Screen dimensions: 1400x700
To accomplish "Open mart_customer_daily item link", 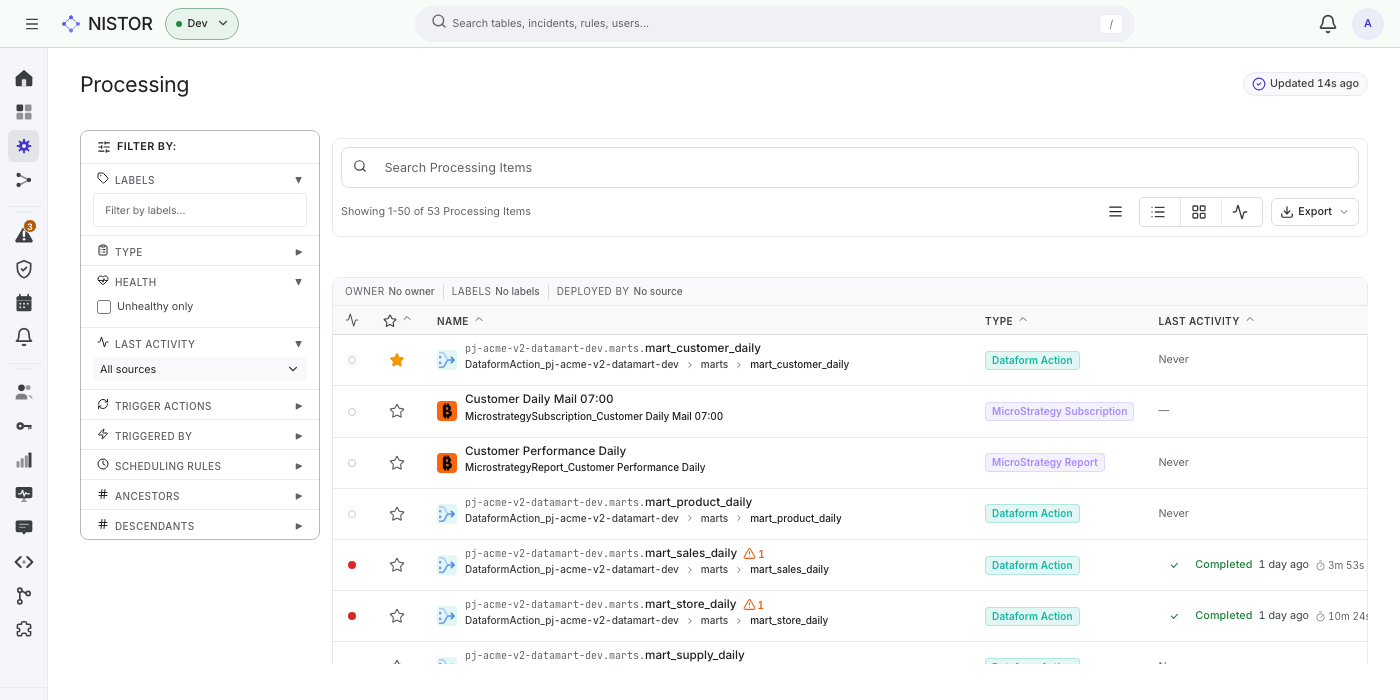I will [x=613, y=348].
